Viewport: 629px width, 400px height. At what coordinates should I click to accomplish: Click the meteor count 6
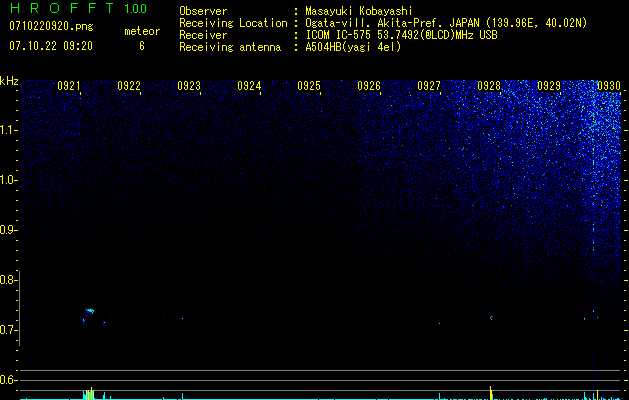click(142, 46)
